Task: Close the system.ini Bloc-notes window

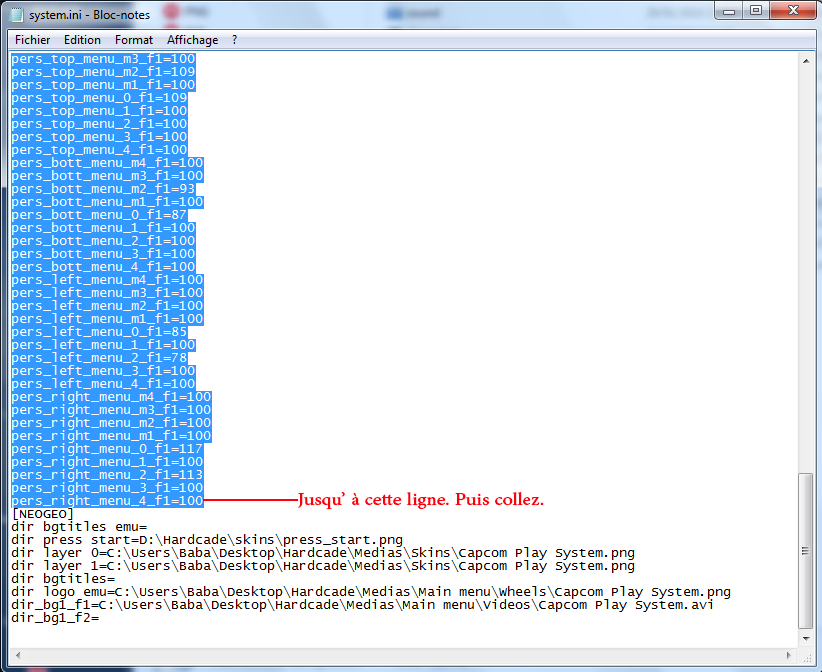Action: (793, 10)
